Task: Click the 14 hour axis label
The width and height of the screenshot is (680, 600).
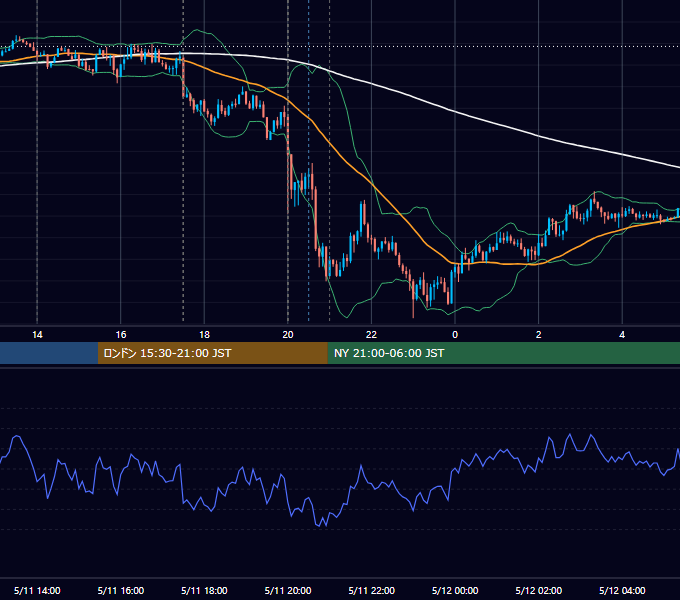Action: point(37,335)
